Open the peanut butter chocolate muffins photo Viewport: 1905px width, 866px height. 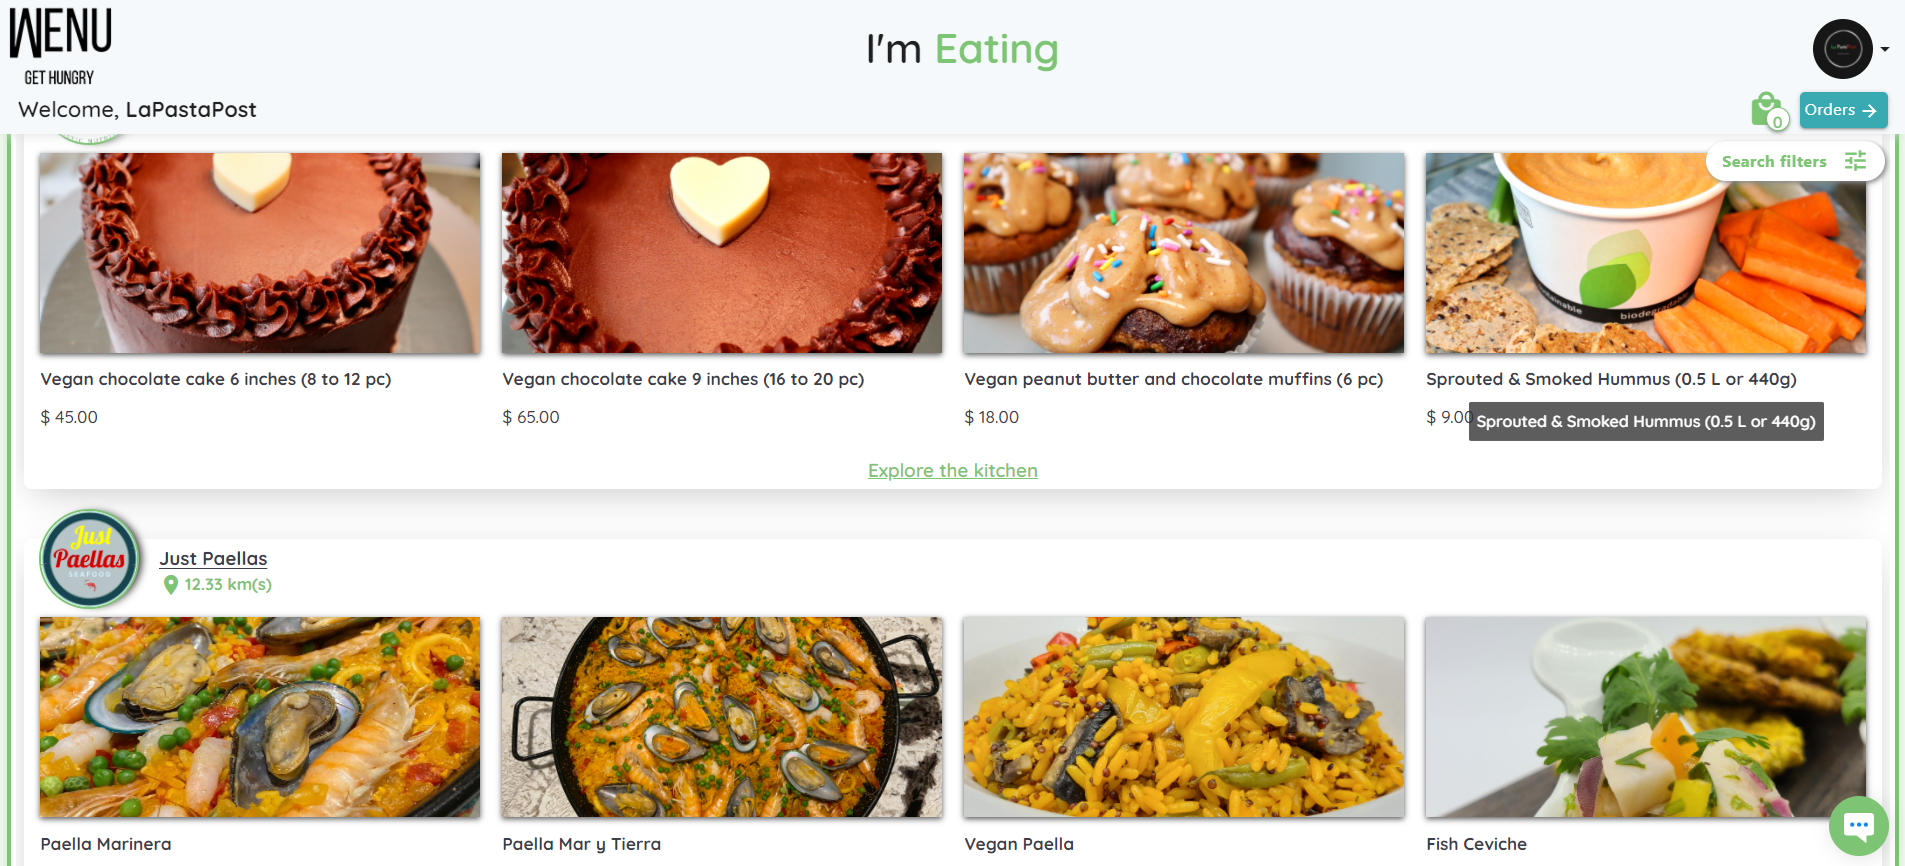[x=1184, y=253]
